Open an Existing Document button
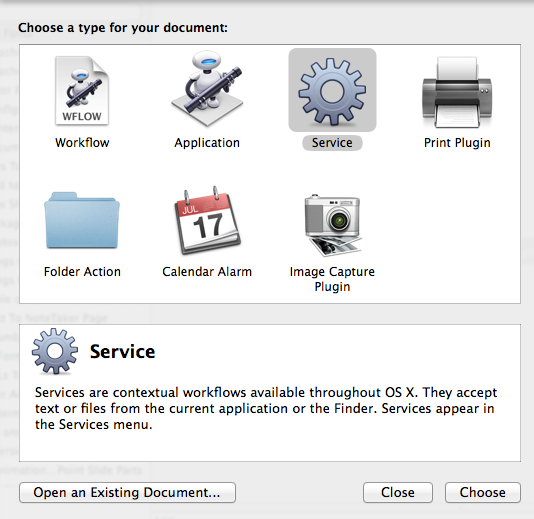The height and width of the screenshot is (519, 534). [127, 492]
